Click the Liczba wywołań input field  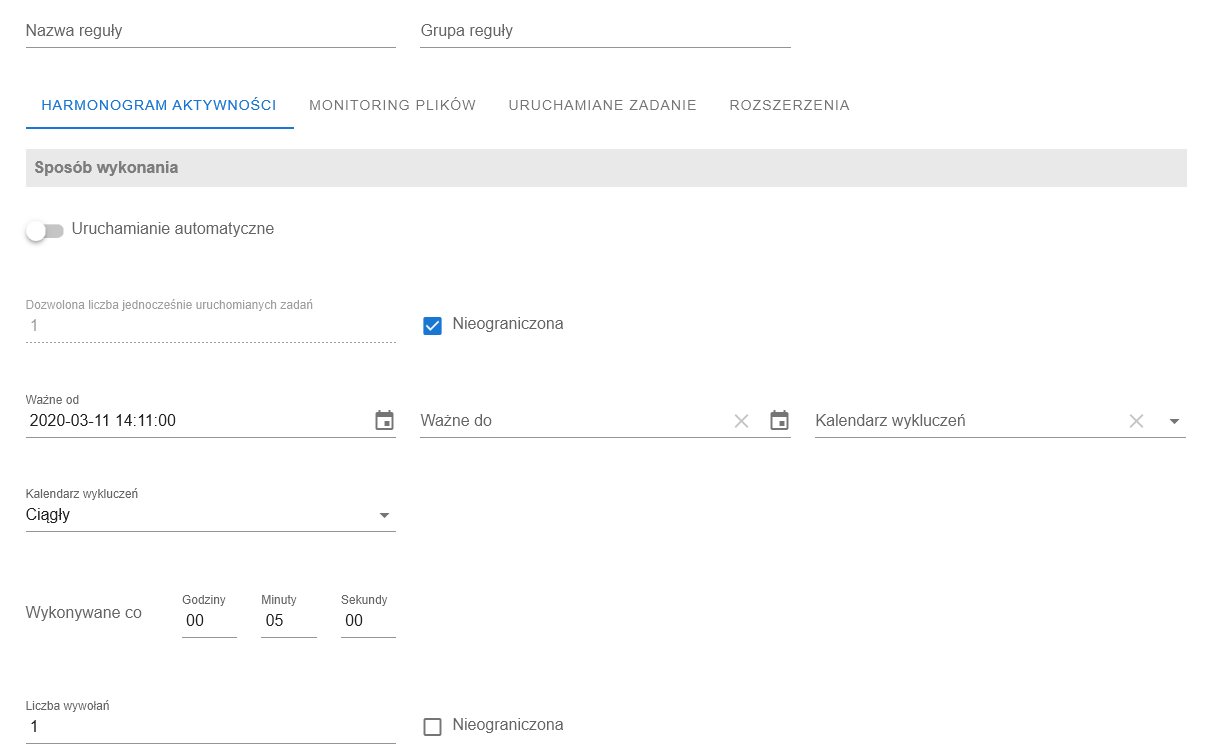click(210, 727)
